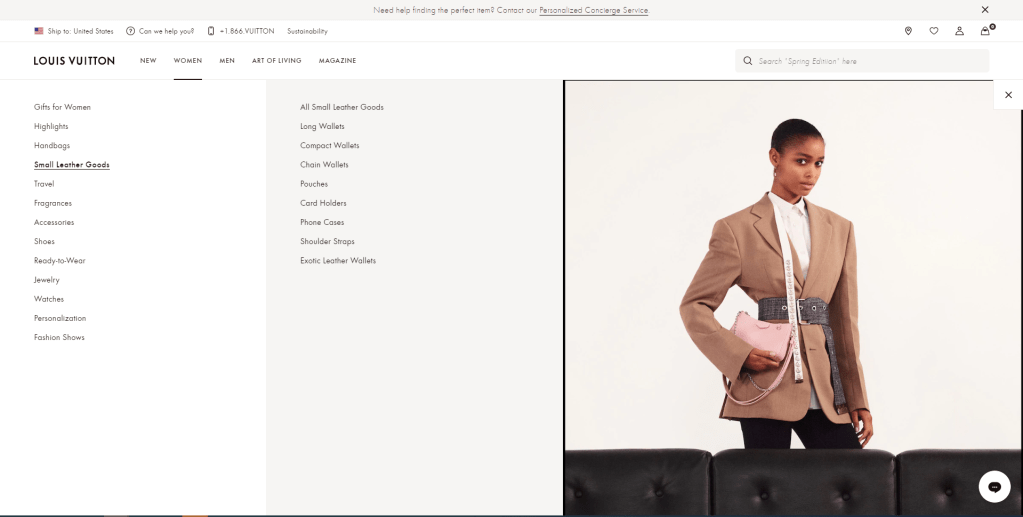Click the wishlist heart icon
Screen dimensions: 1023x517
pos(934,31)
